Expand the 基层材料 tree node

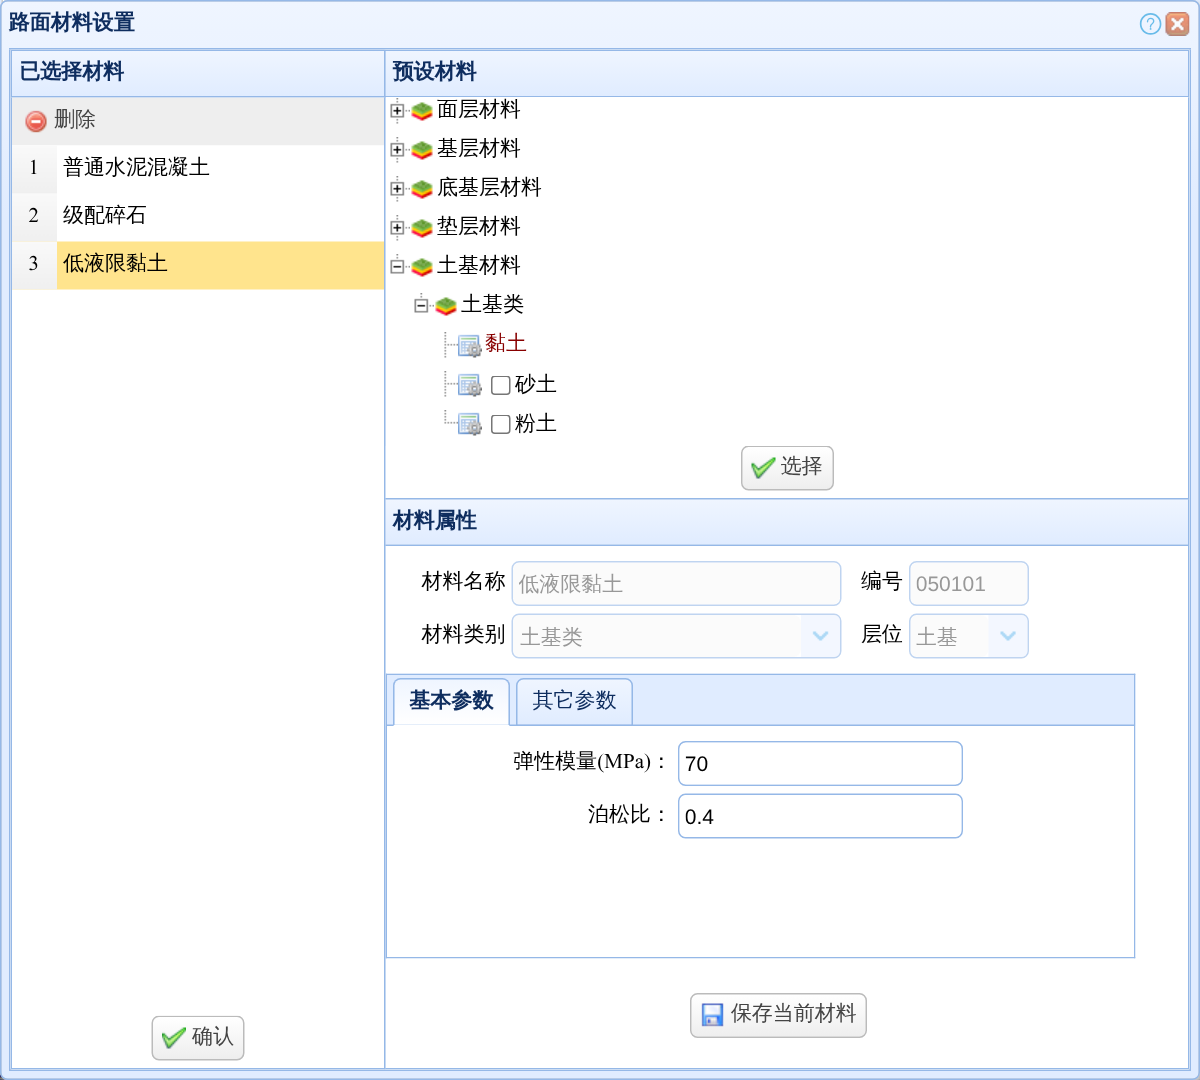click(x=397, y=150)
